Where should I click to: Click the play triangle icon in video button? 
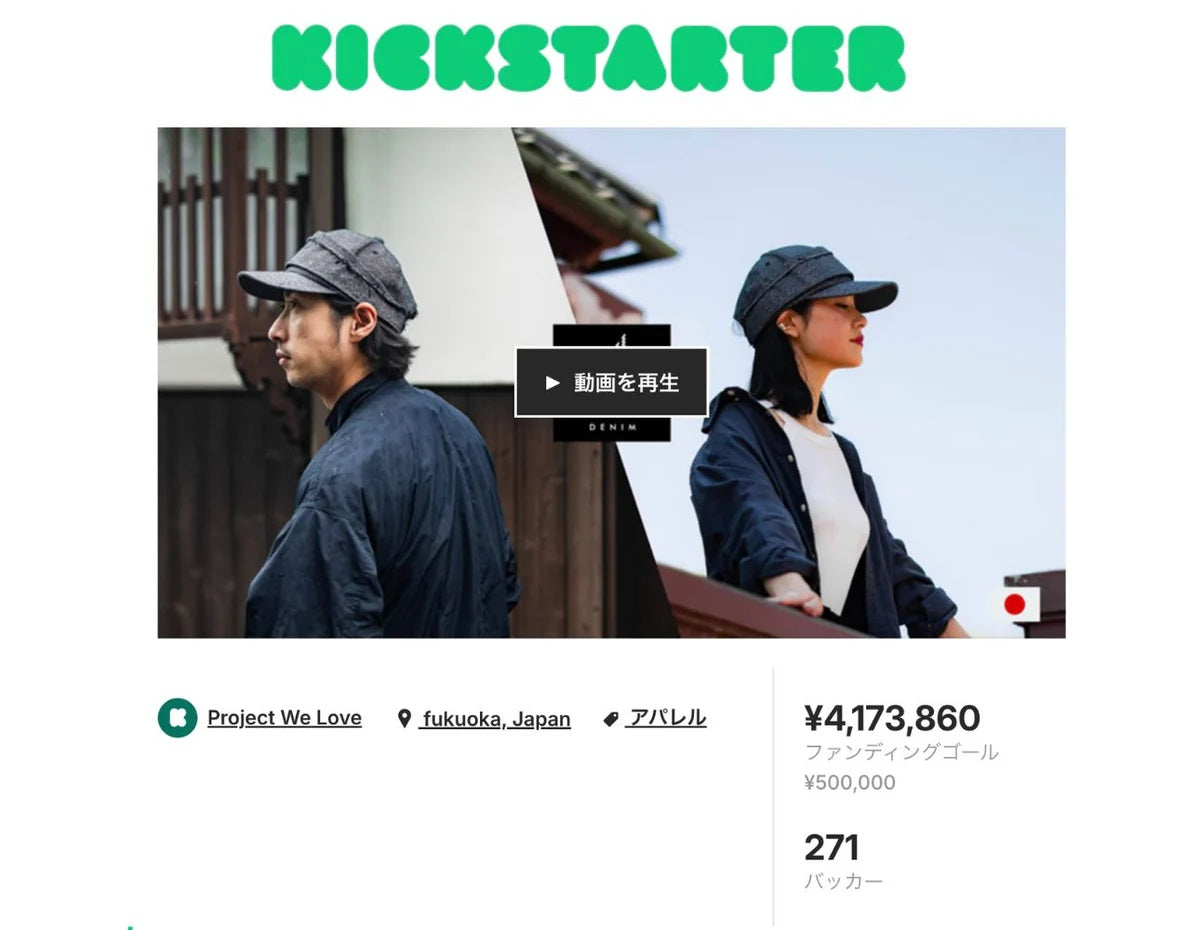552,383
